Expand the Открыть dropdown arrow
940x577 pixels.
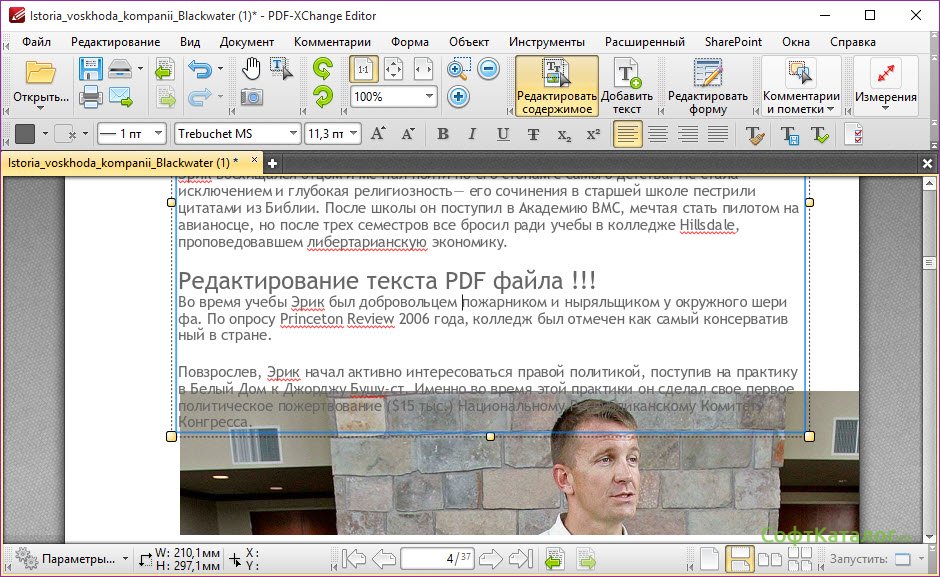40,107
